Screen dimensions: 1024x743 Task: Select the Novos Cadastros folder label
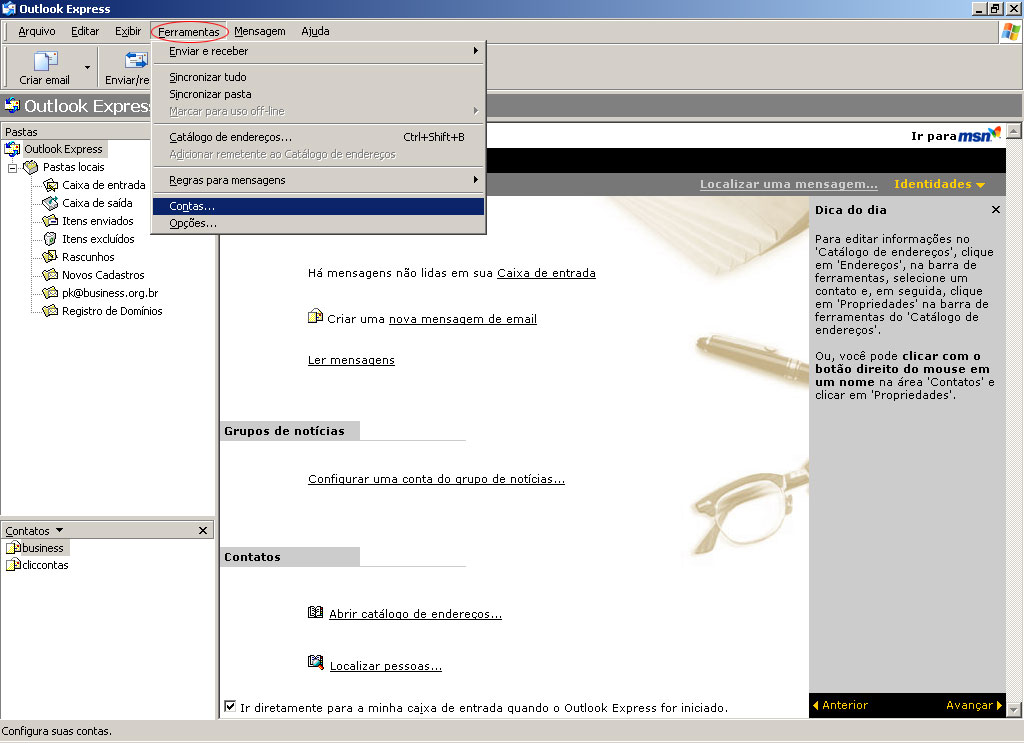pyautogui.click(x=103, y=276)
